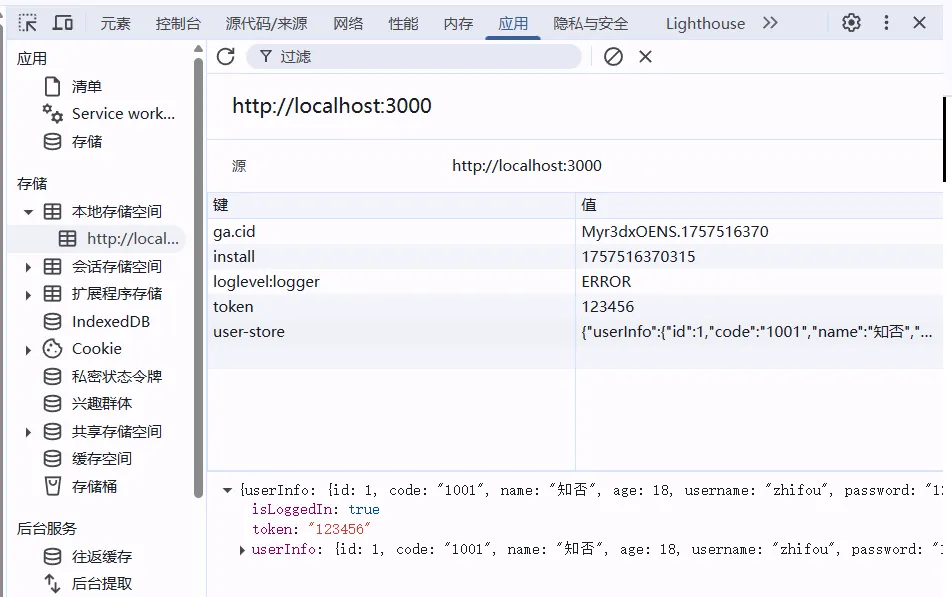The height and width of the screenshot is (597, 952).
Task: Click the sidebar vertical scrollbar
Action: pyautogui.click(x=198, y=270)
